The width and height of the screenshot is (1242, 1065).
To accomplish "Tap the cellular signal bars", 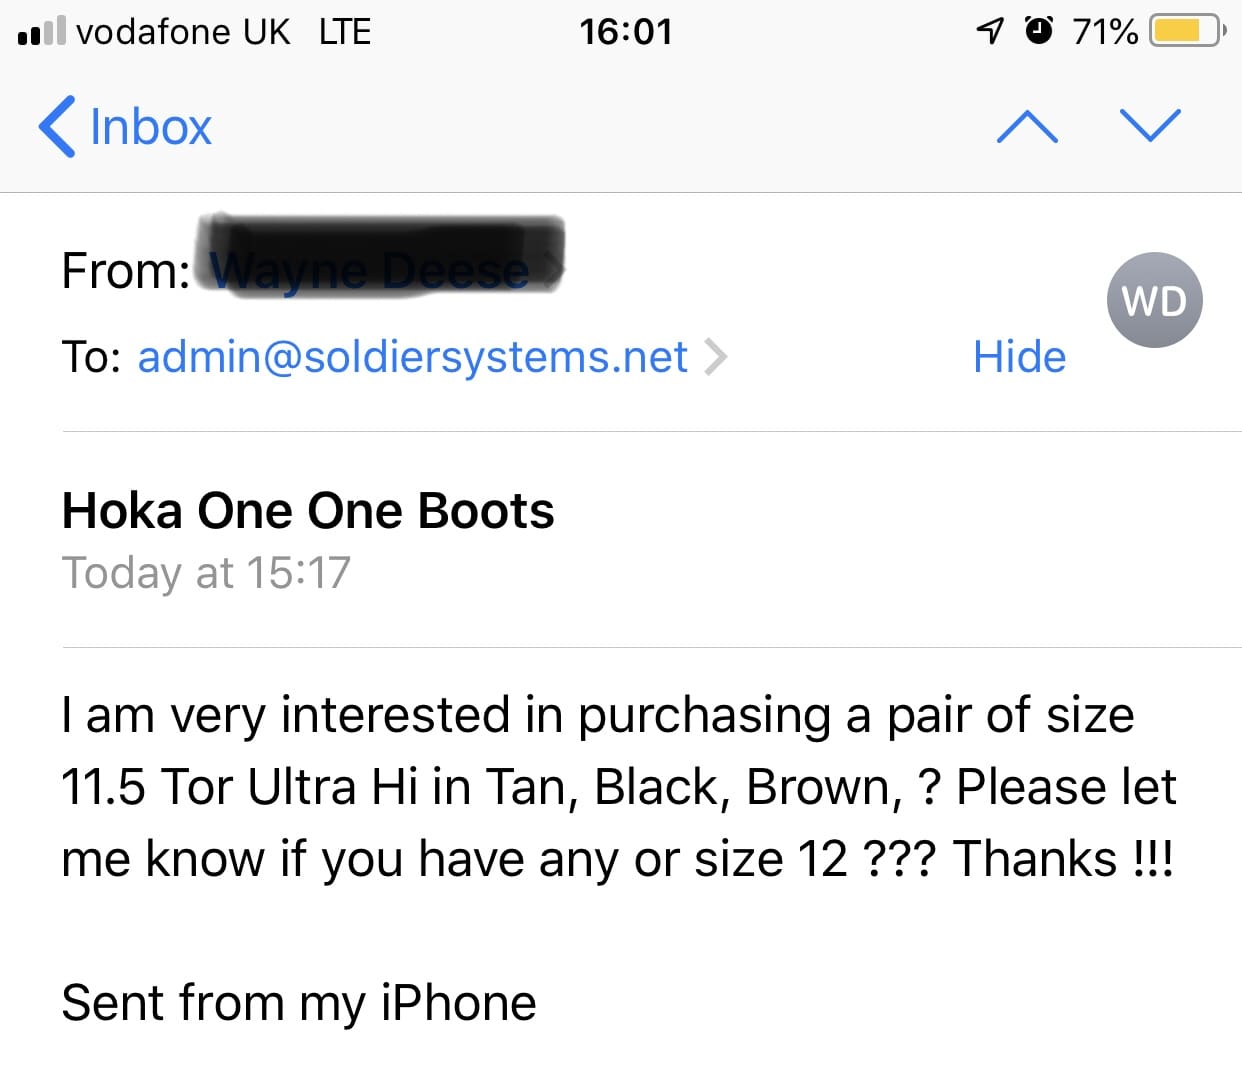I will click(41, 32).
